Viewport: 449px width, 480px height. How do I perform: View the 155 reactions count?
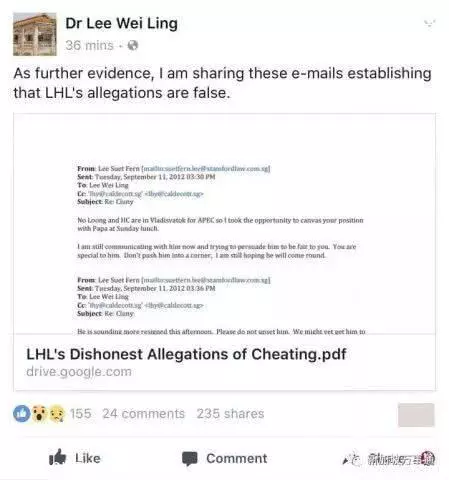80,414
